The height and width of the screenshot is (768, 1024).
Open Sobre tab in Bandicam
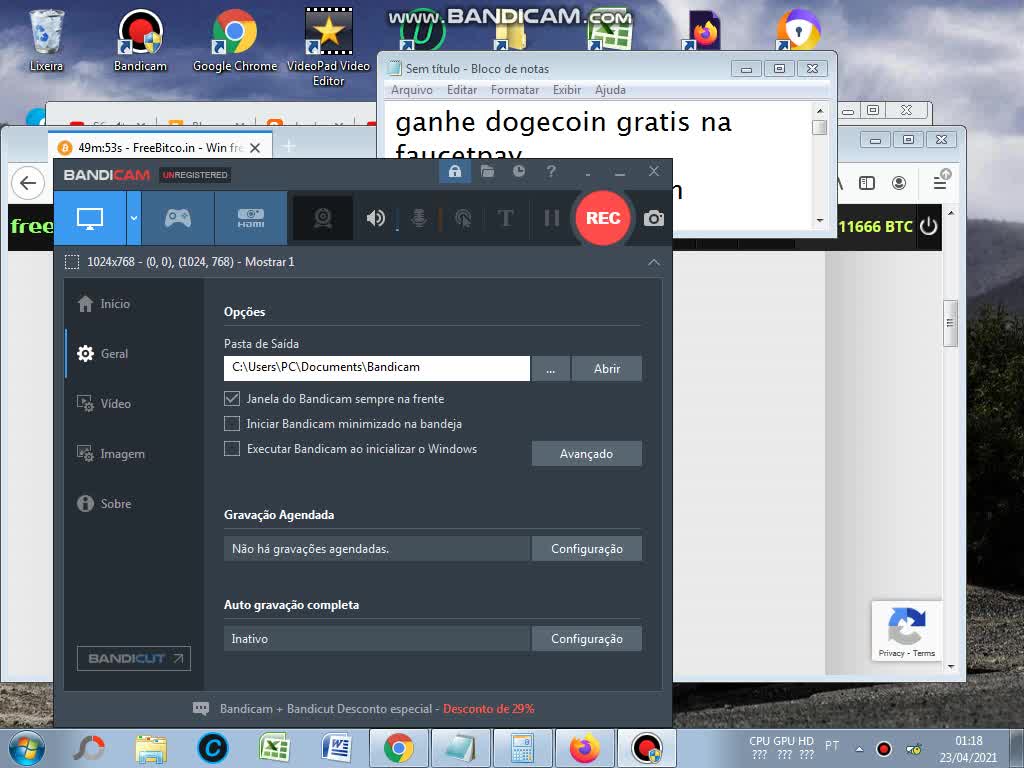click(104, 504)
